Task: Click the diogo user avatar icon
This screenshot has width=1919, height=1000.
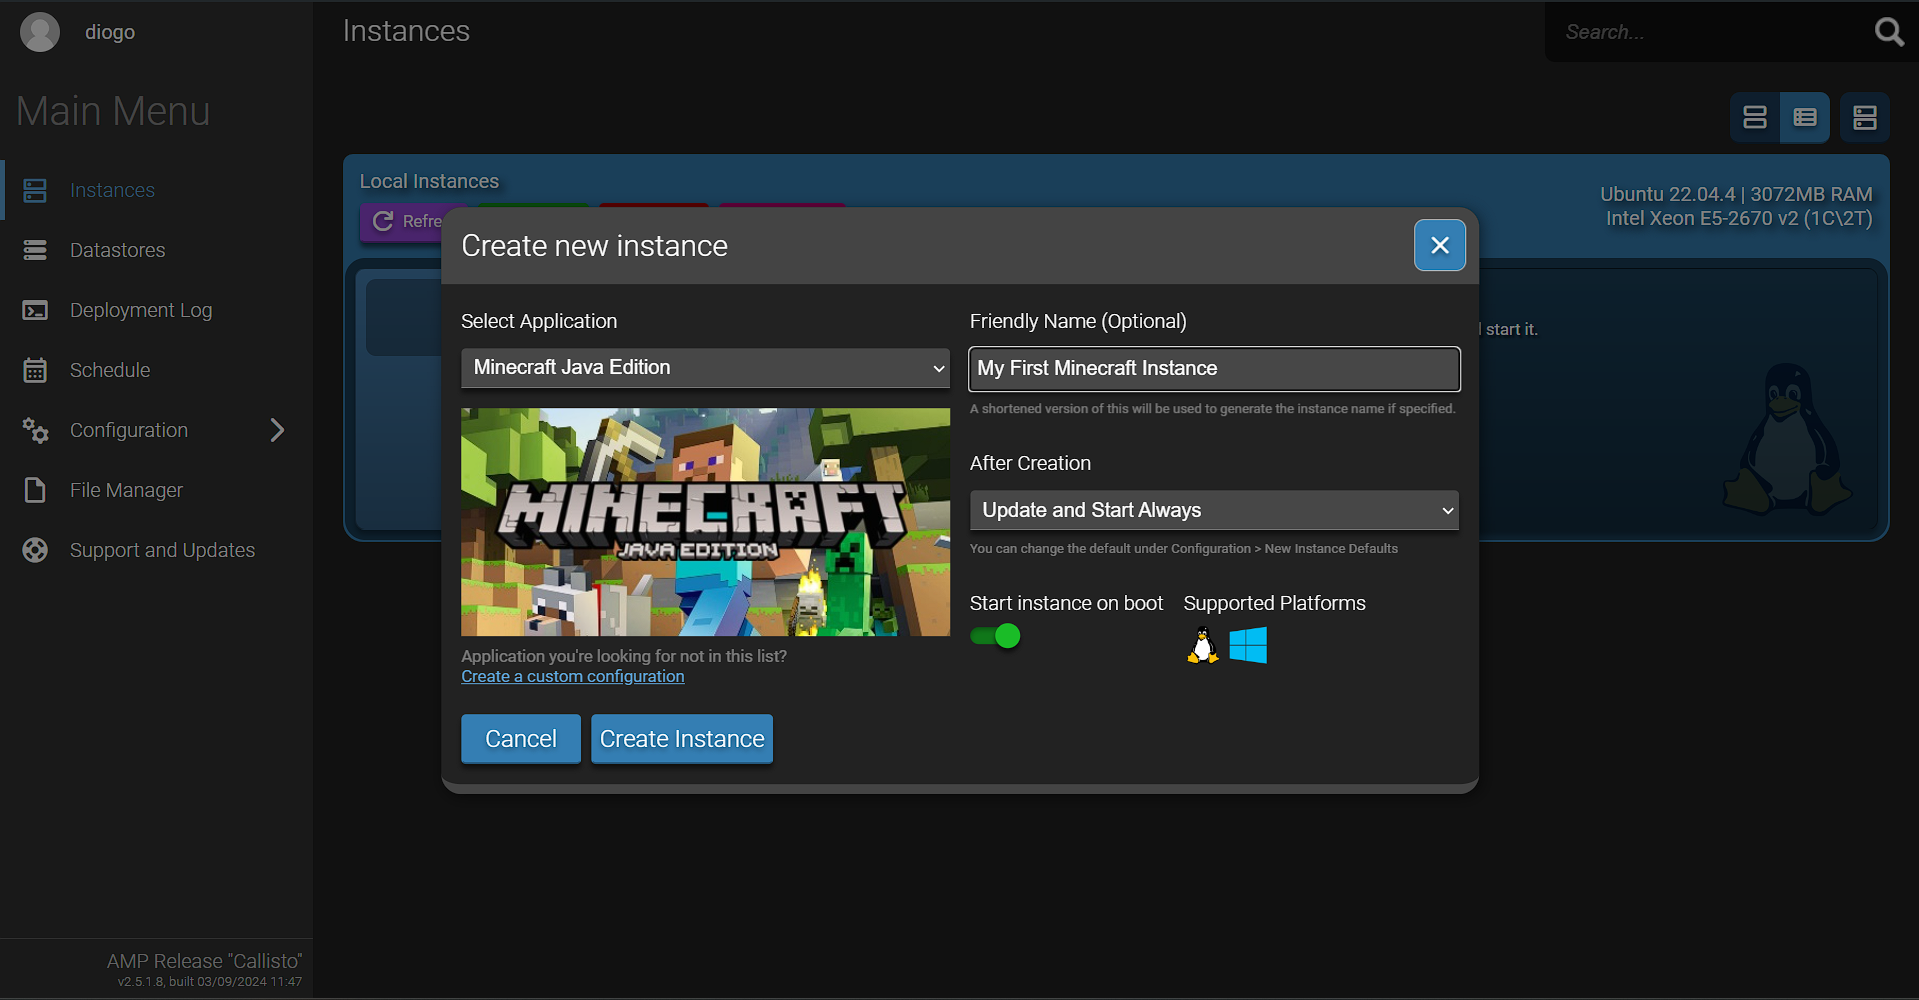Action: pos(39,31)
